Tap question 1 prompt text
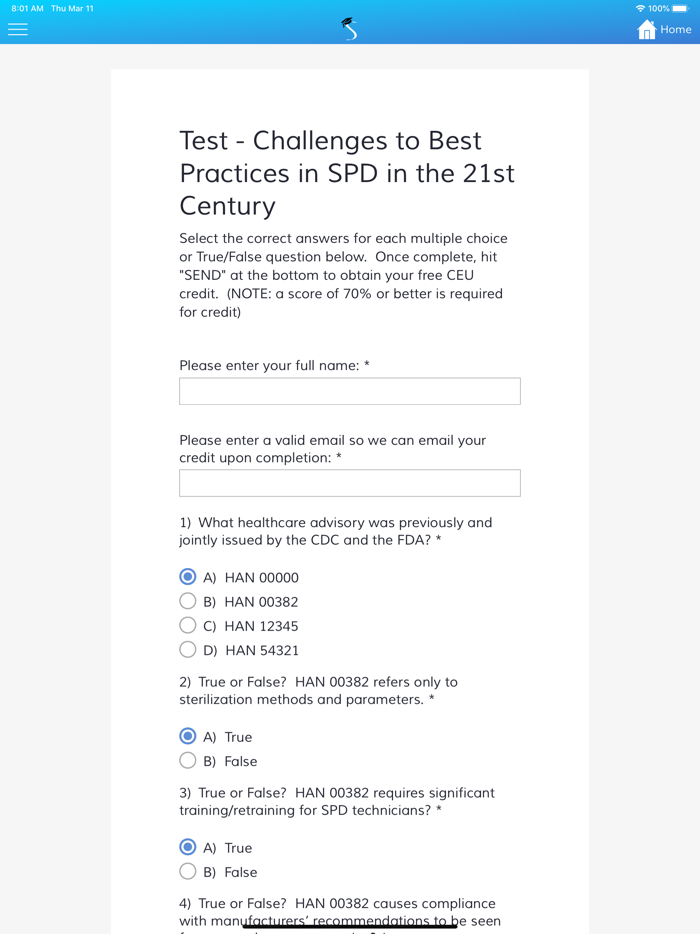This screenshot has height=934, width=700. pyautogui.click(x=336, y=531)
